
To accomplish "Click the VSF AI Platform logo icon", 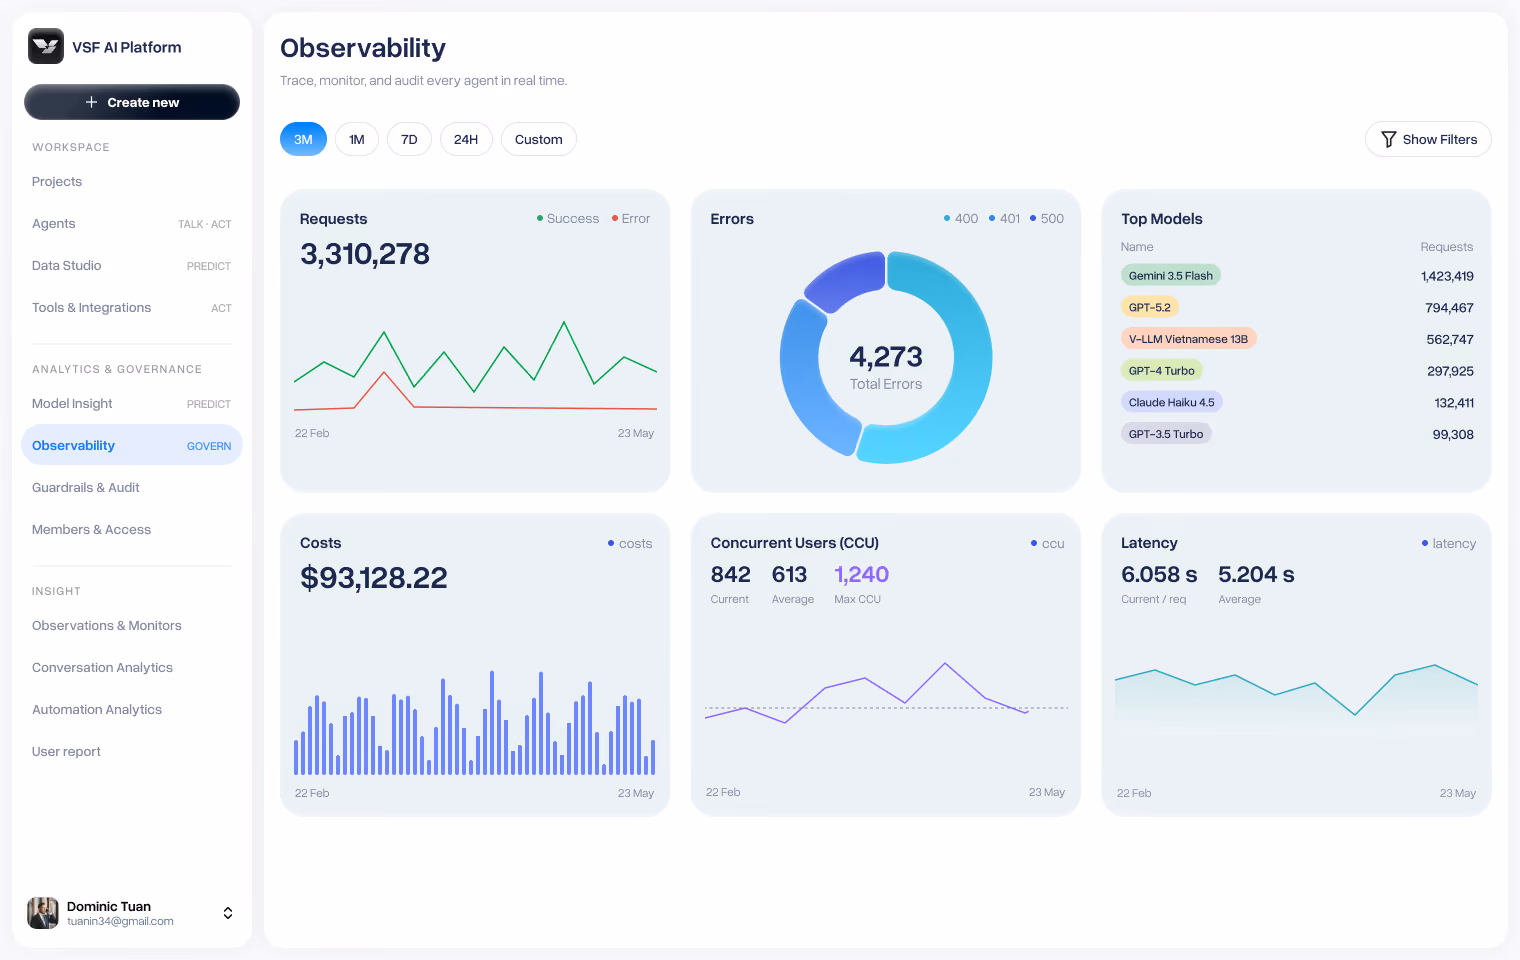I will pyautogui.click(x=46, y=46).
